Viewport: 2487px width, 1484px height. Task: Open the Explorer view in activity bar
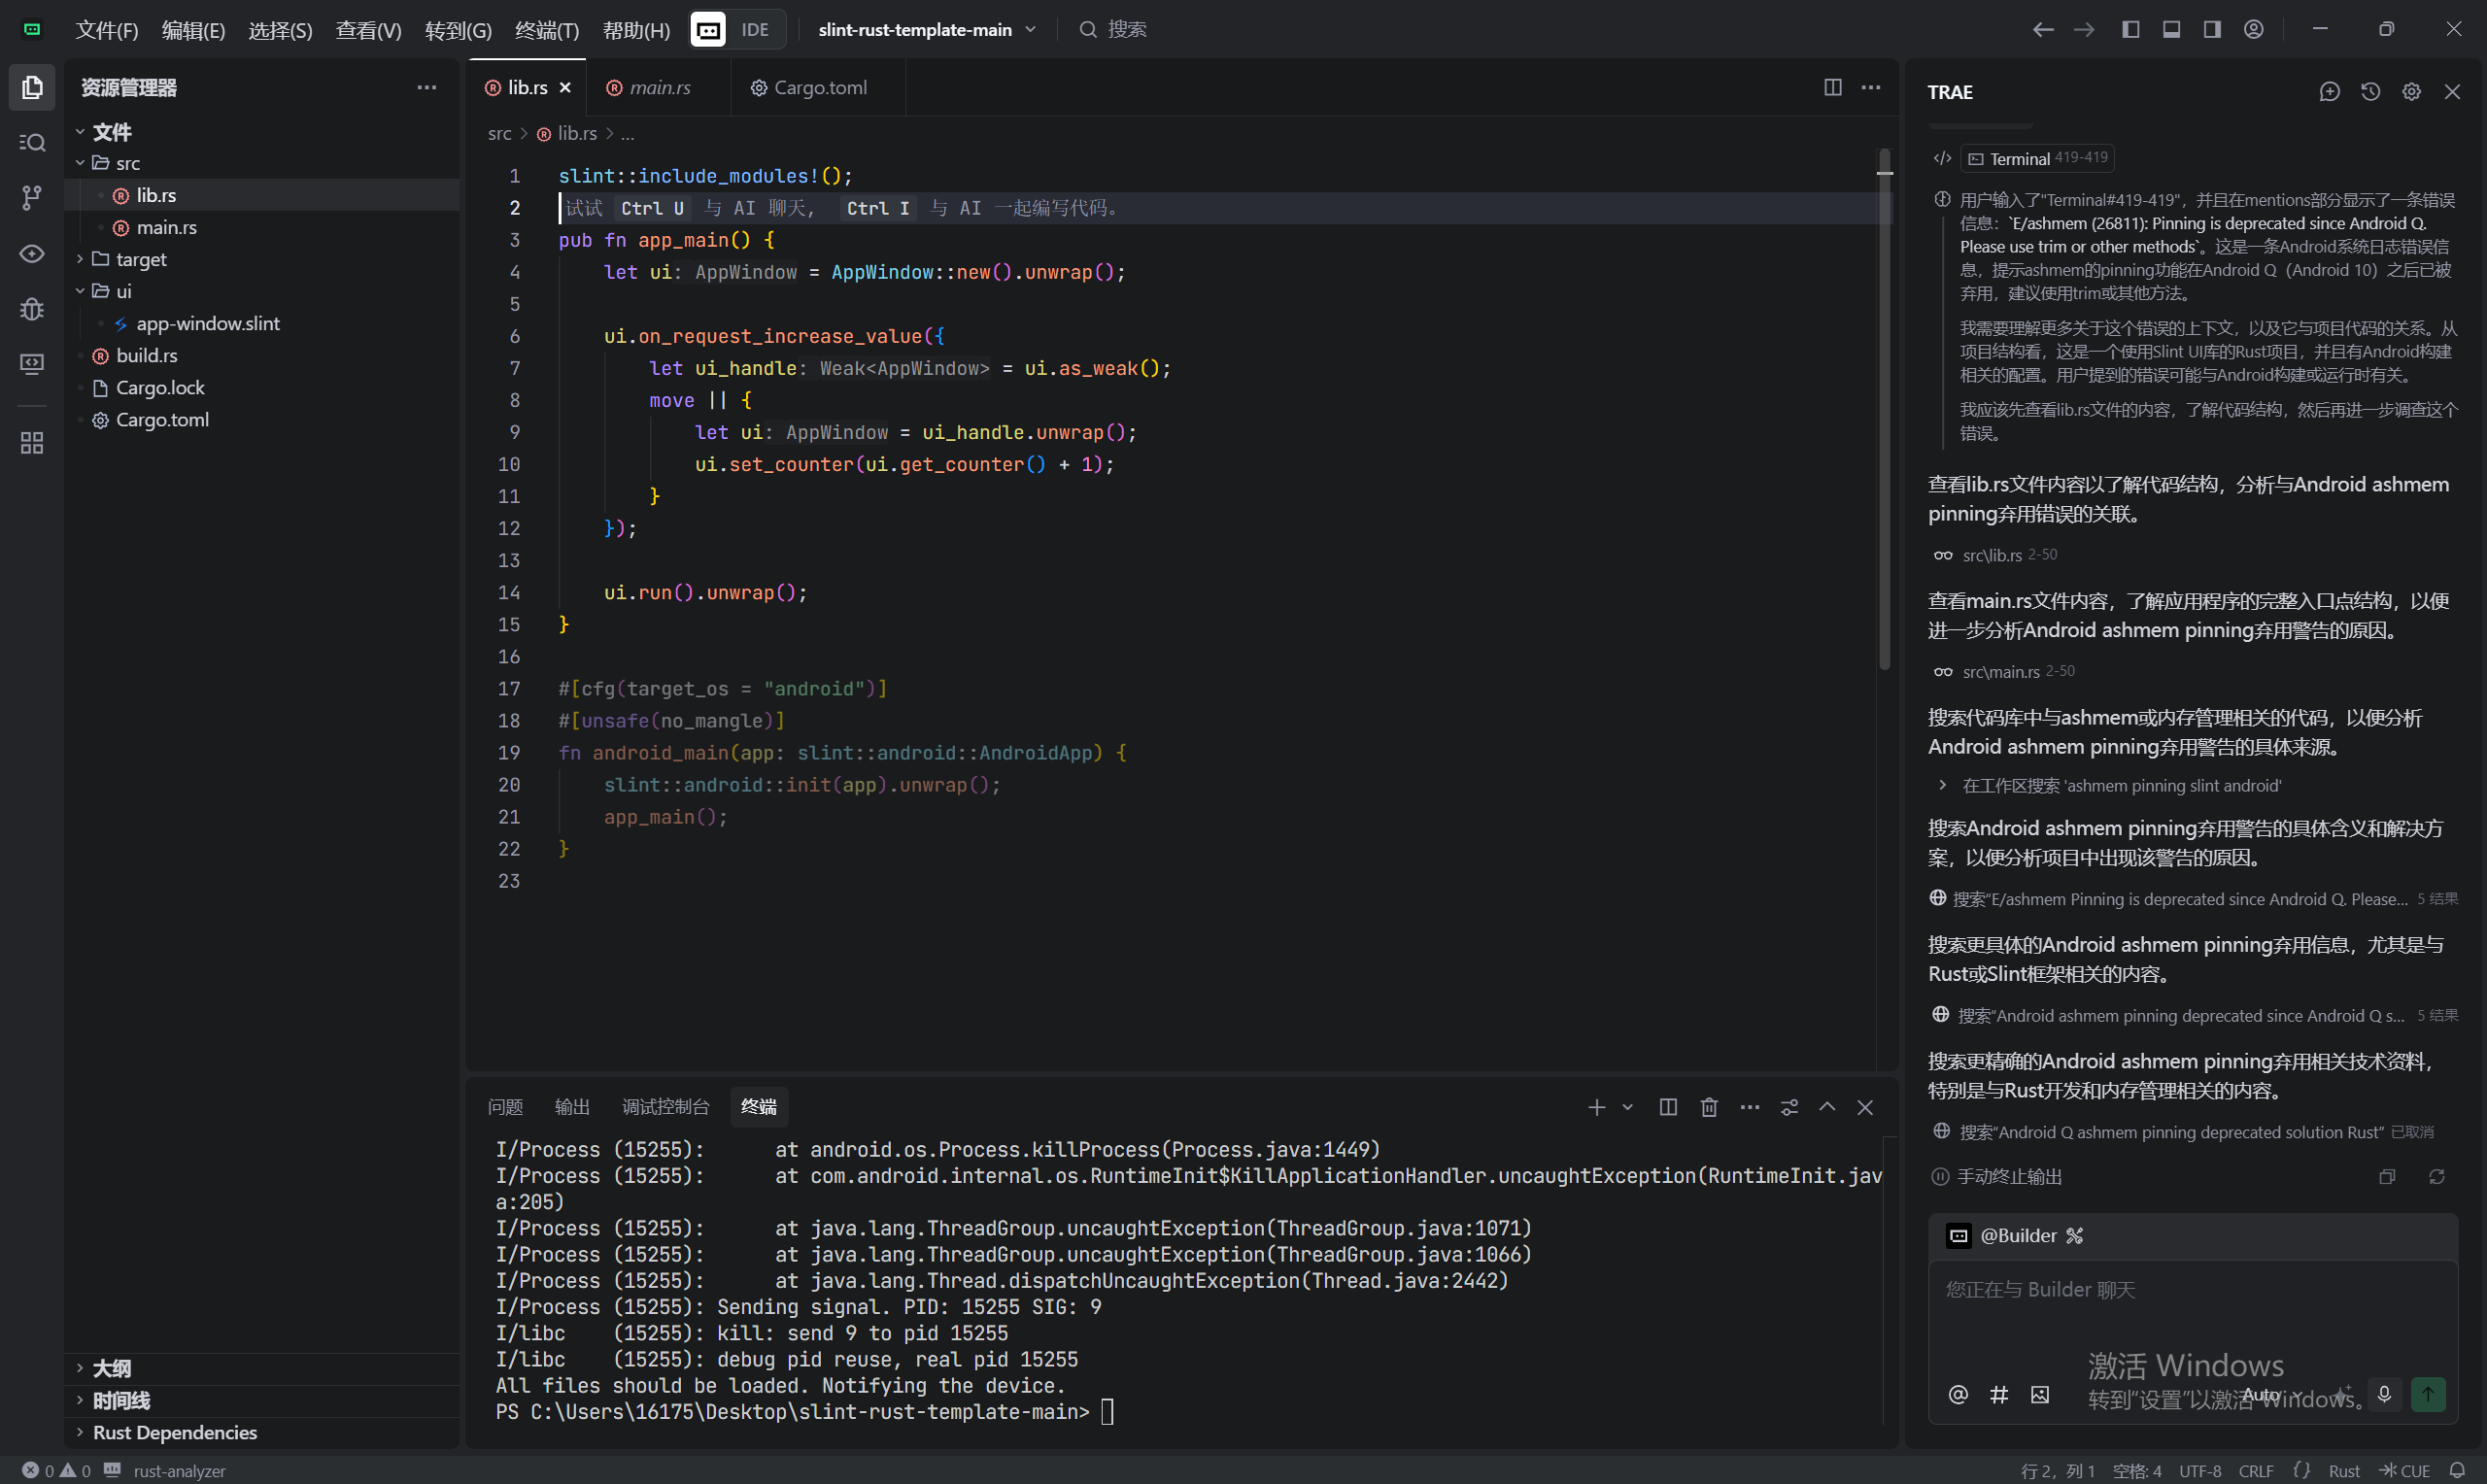32,88
